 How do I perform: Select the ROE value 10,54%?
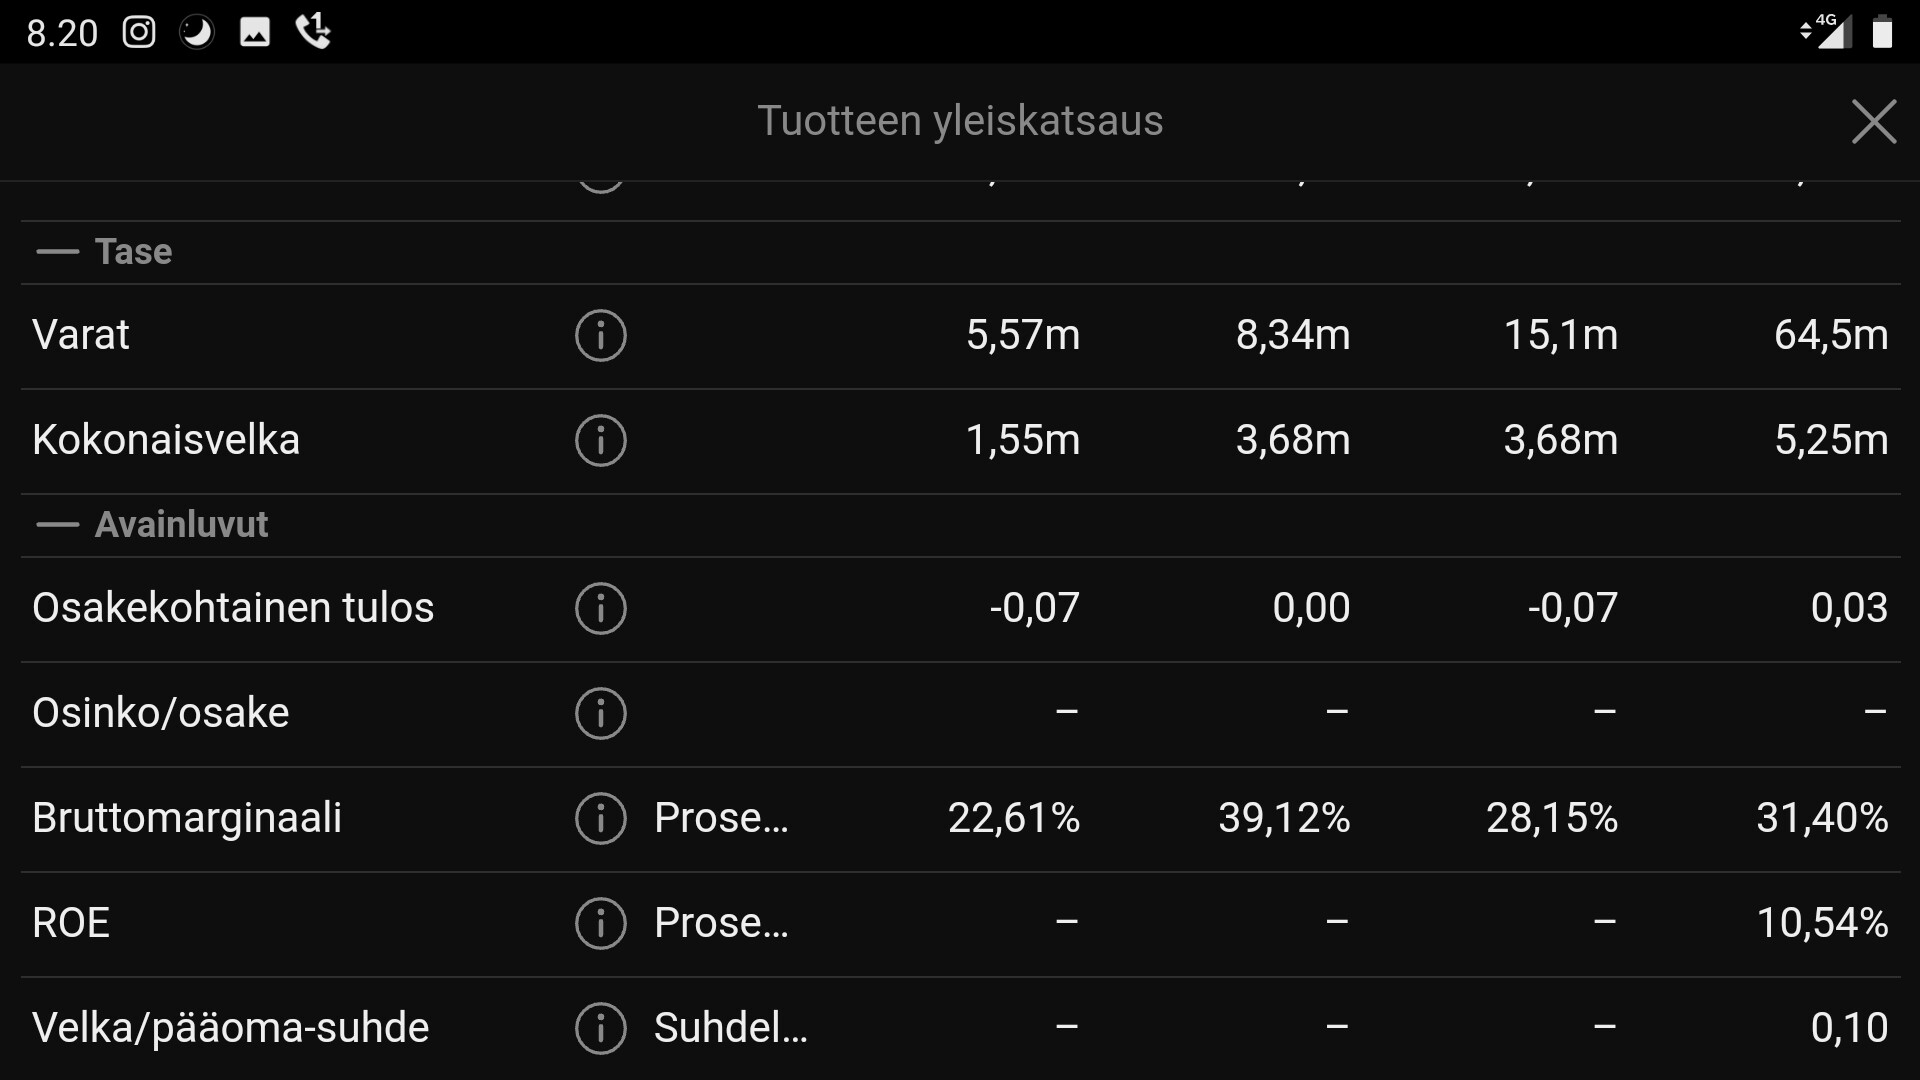pyautogui.click(x=1821, y=923)
